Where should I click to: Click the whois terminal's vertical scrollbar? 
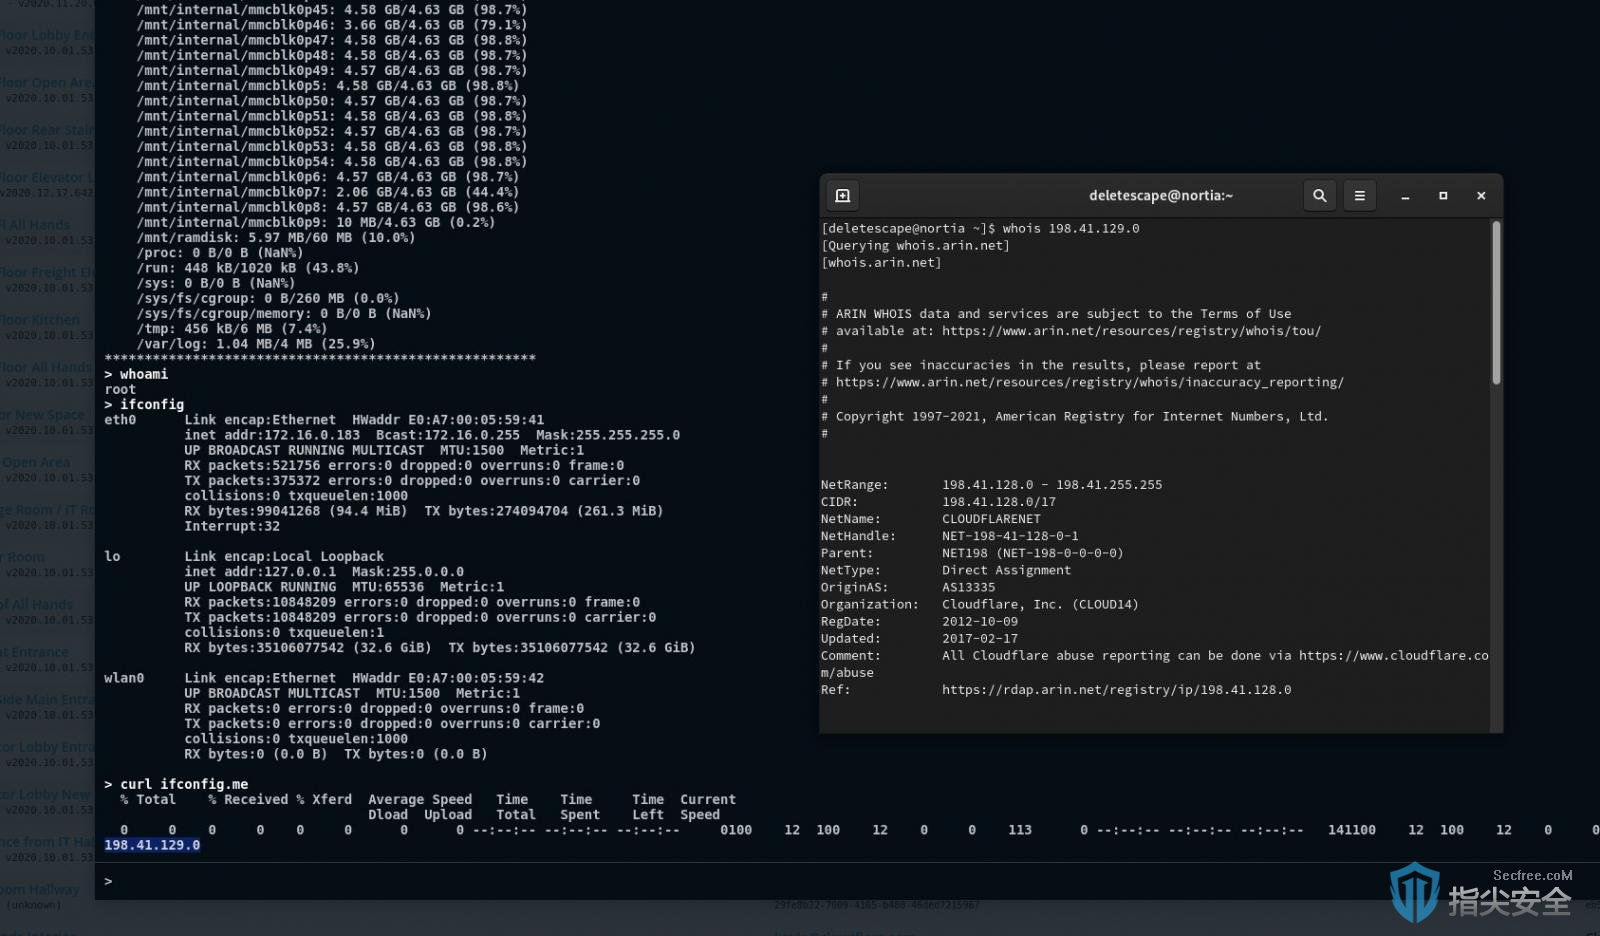(1496, 302)
